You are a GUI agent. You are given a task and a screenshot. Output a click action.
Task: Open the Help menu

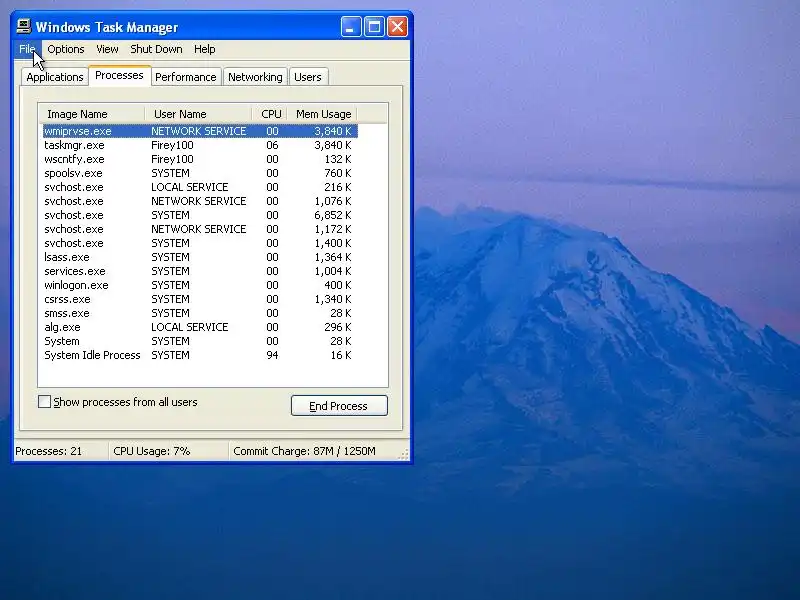tap(205, 49)
